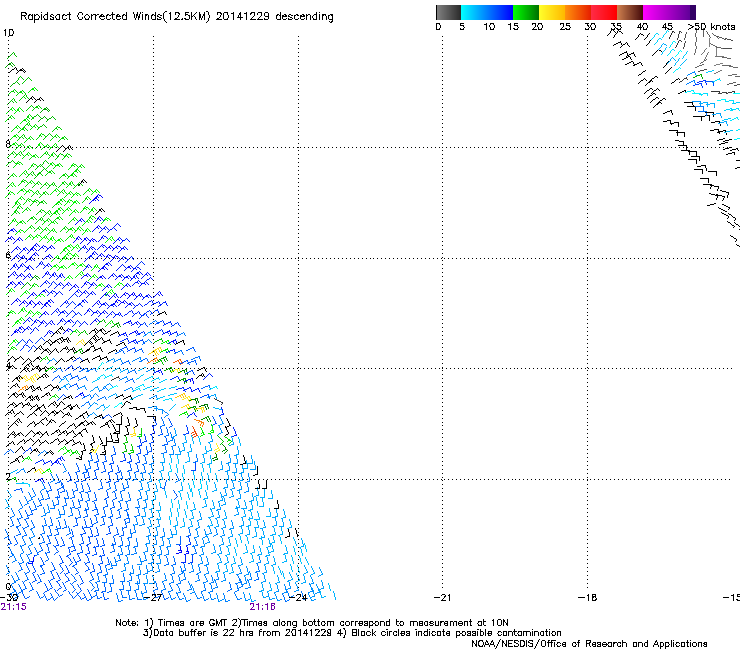This screenshot has width=740, height=650.
Task: Click the latitude label '8' on axis
Action: [8, 144]
